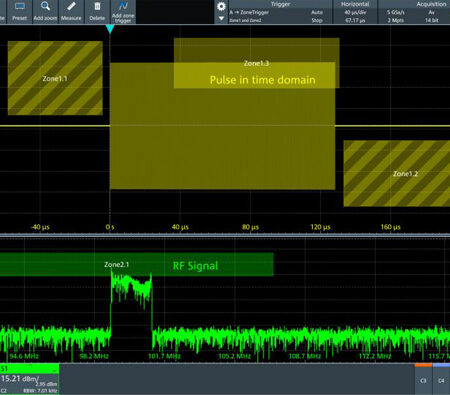Open the Measure tool
Screen dimensions: 450x395
click(x=71, y=11)
